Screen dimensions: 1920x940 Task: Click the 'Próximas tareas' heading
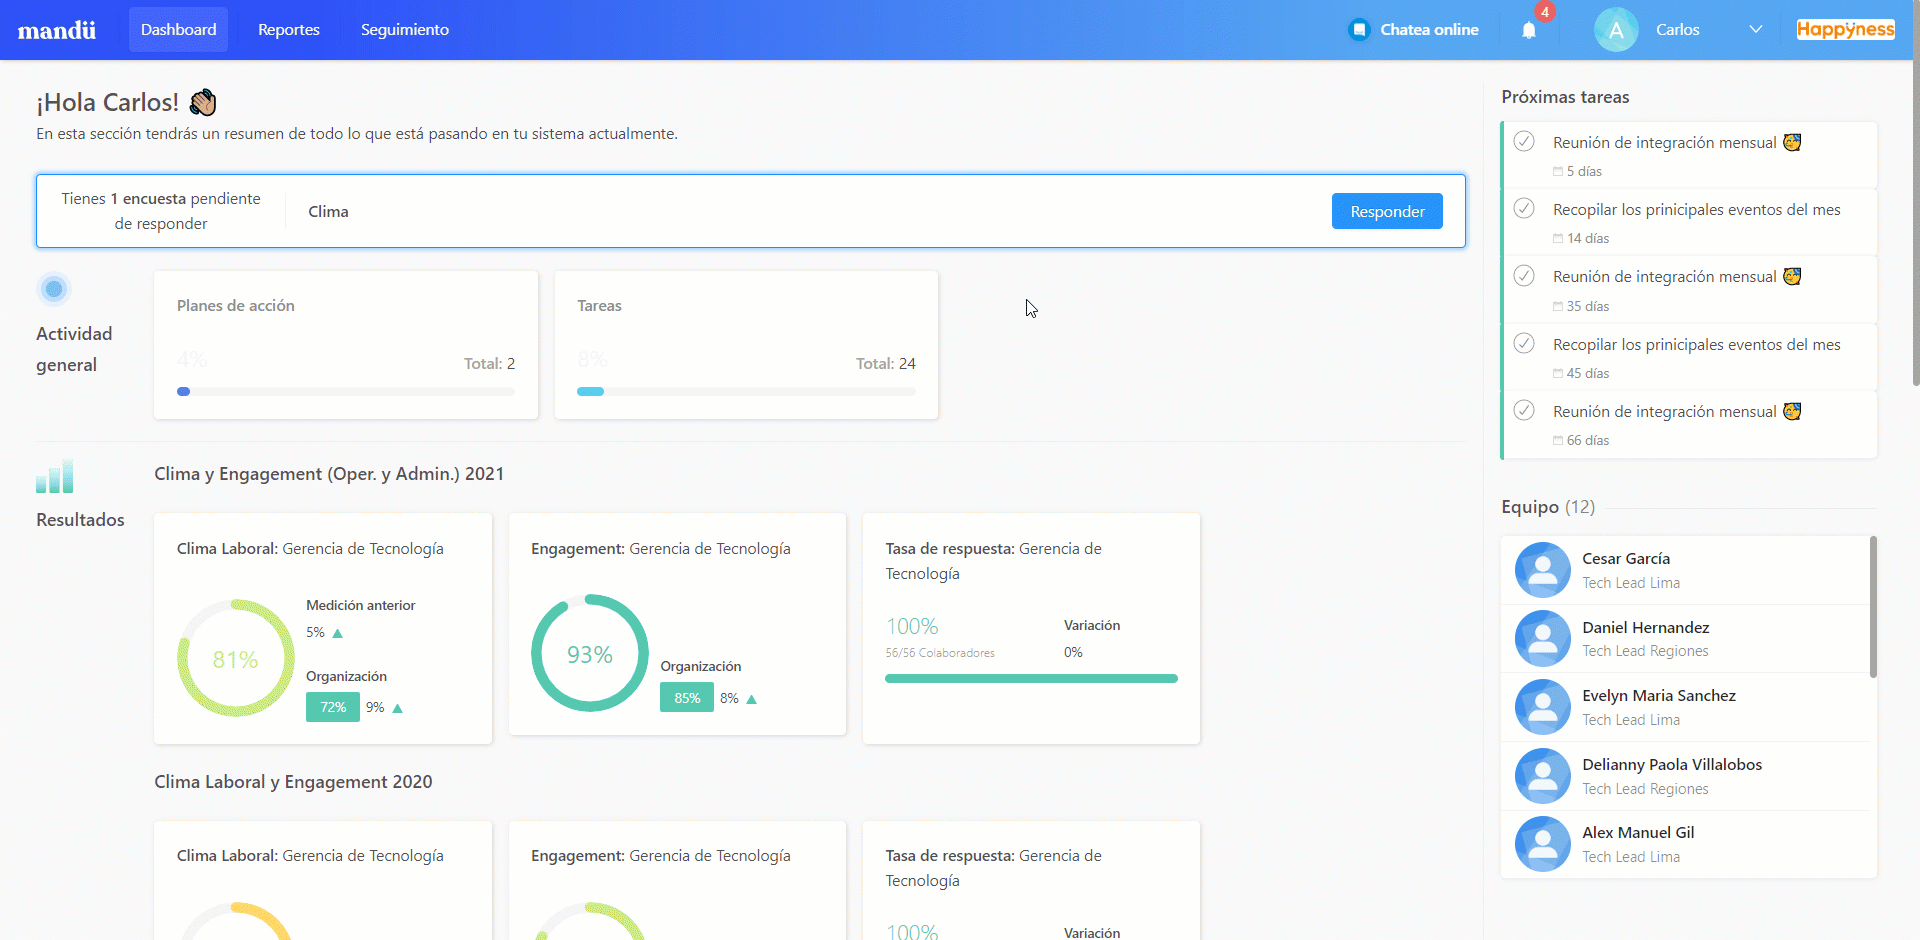tap(1565, 97)
